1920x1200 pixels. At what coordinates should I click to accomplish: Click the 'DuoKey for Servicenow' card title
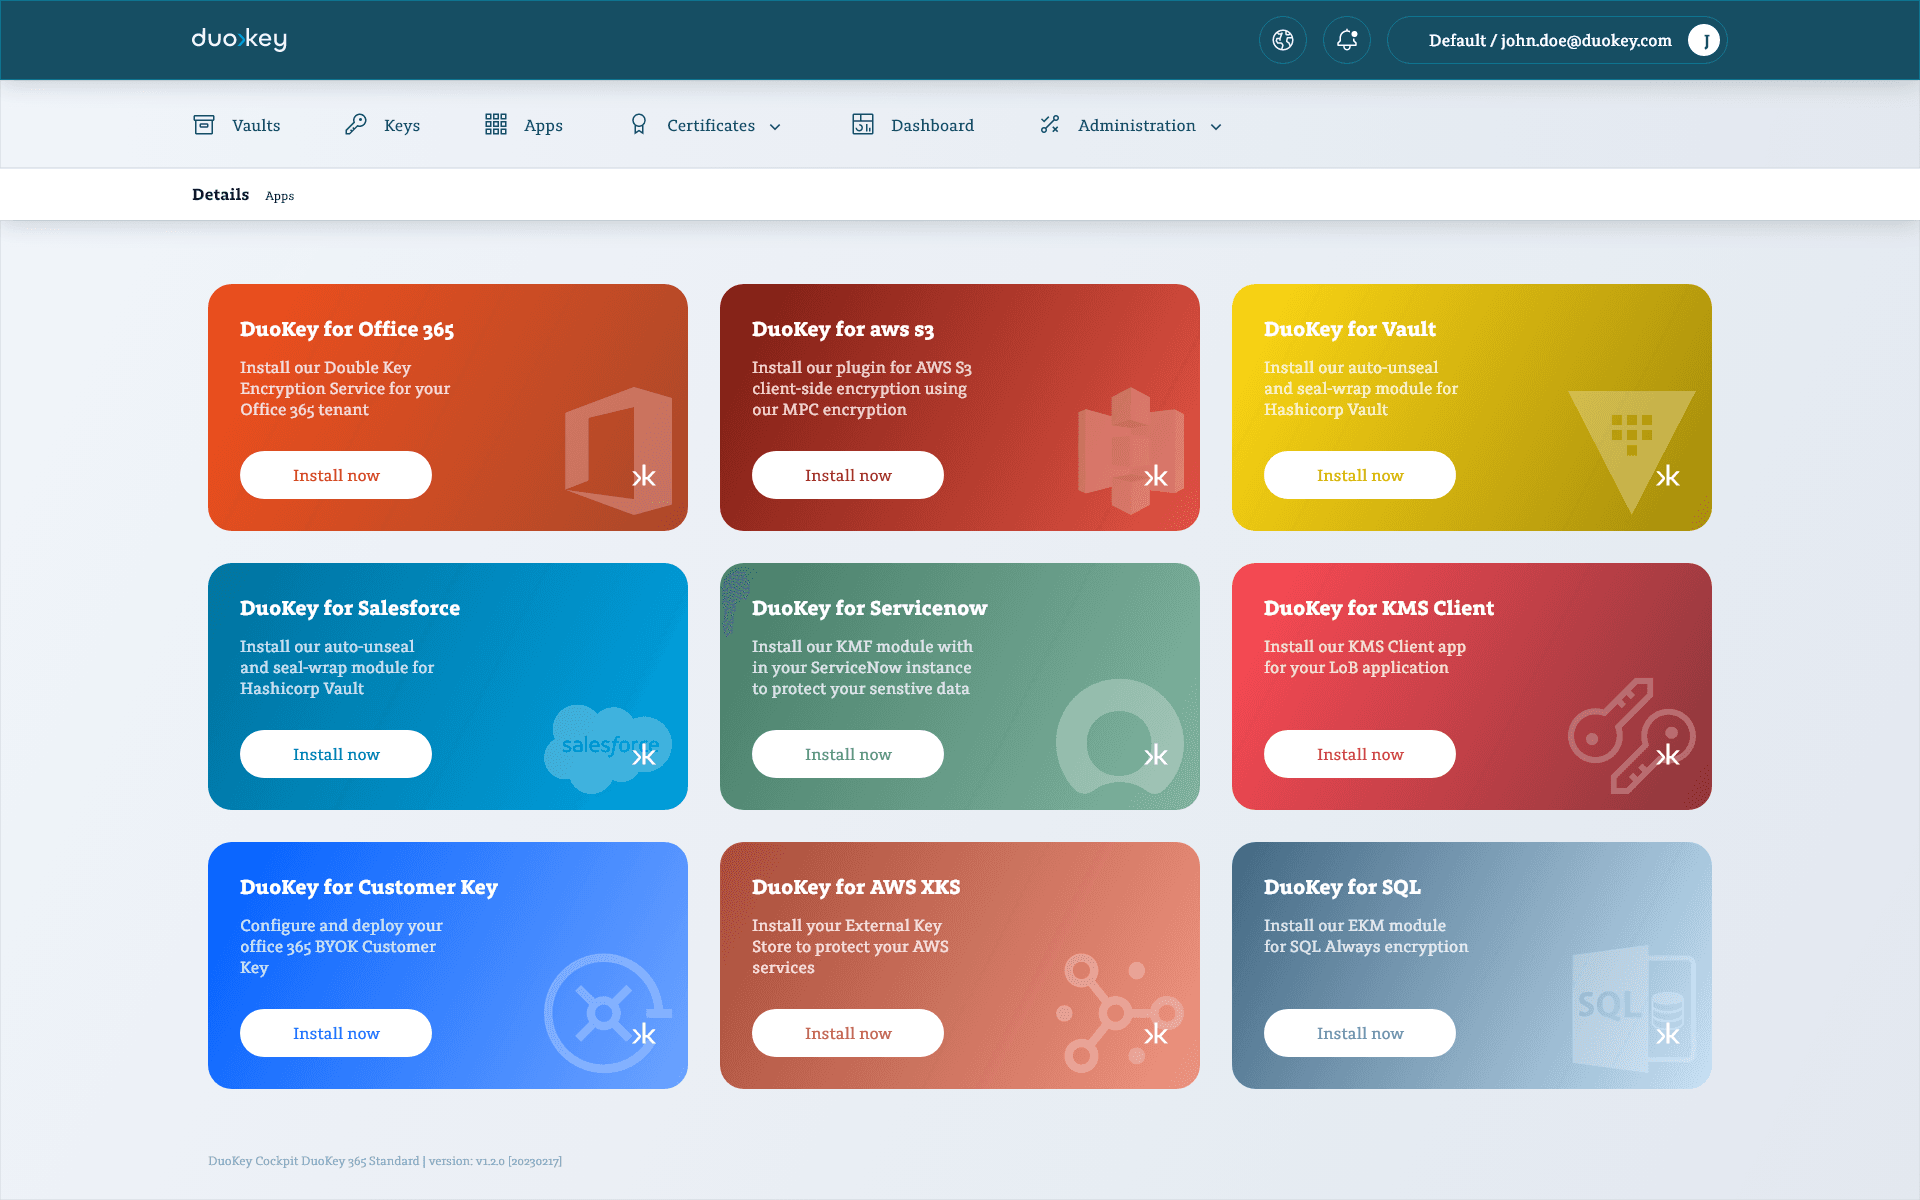(870, 608)
